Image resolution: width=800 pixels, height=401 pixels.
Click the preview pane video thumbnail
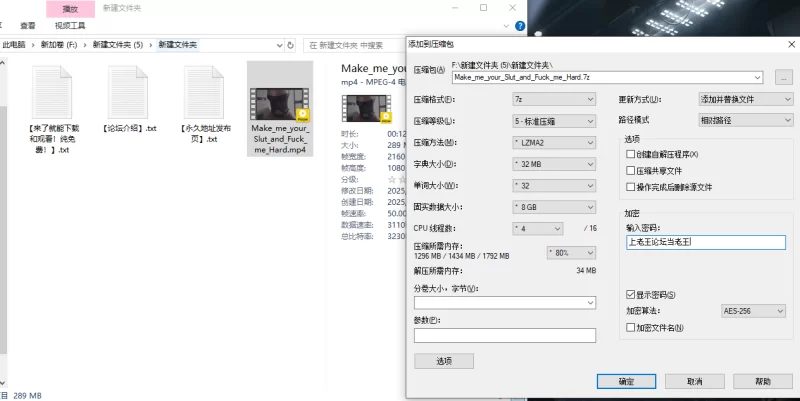[366, 109]
